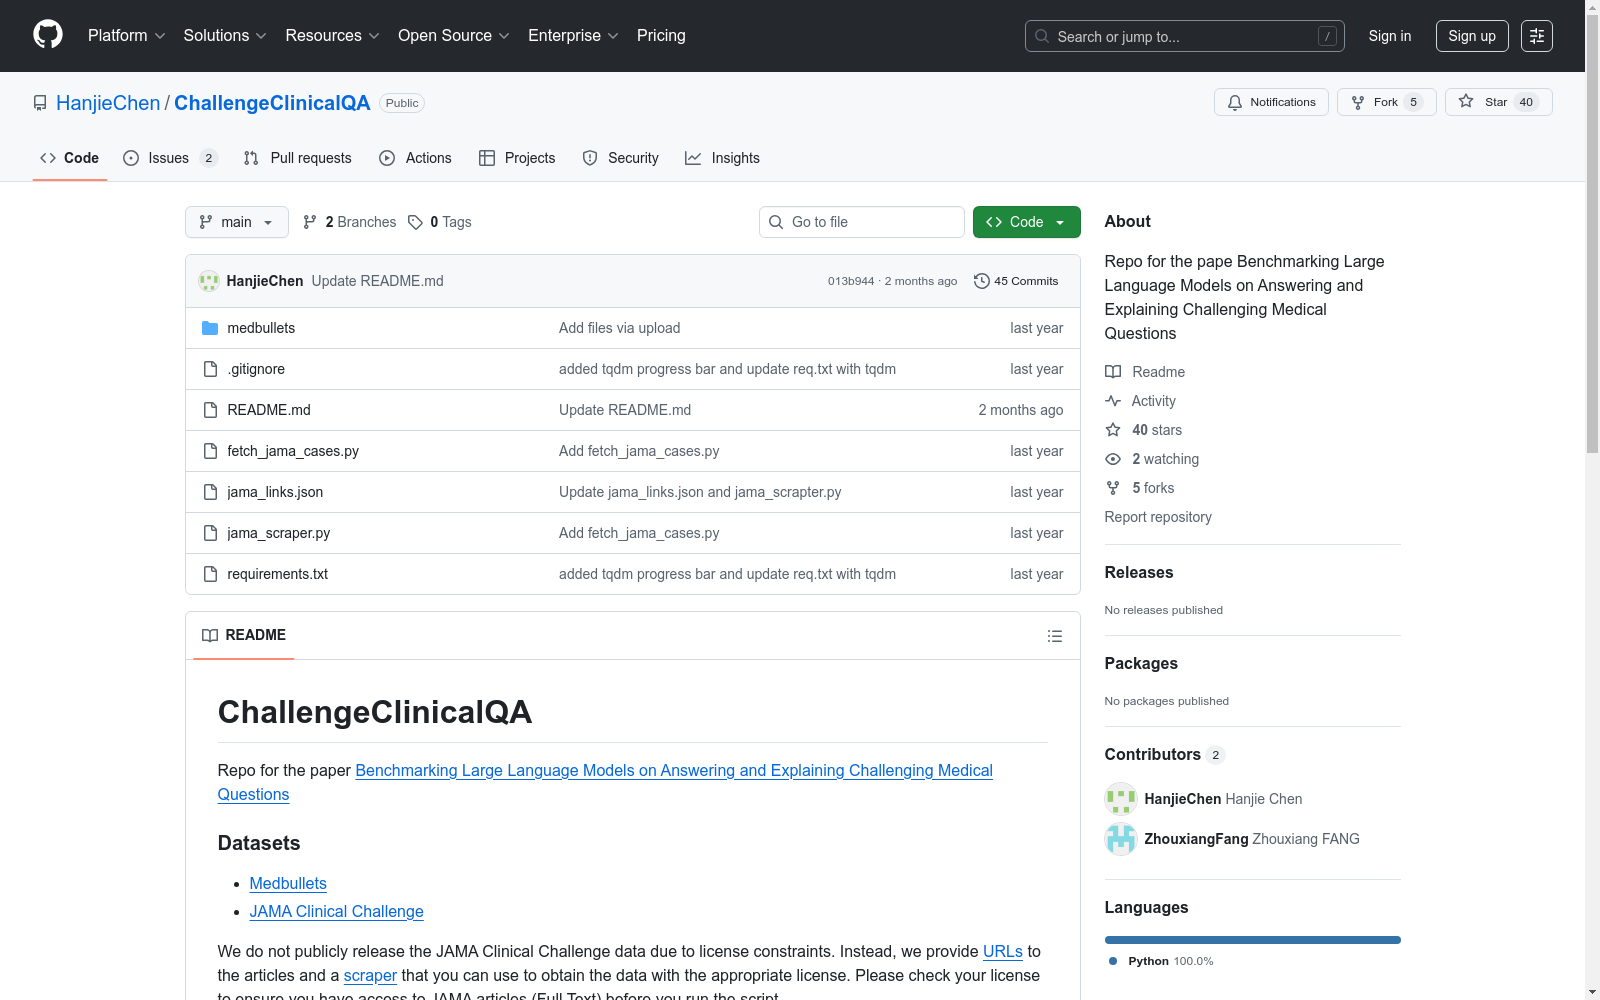The image size is (1600, 1000).
Task: Click the Report repository link
Action: [x=1158, y=517]
